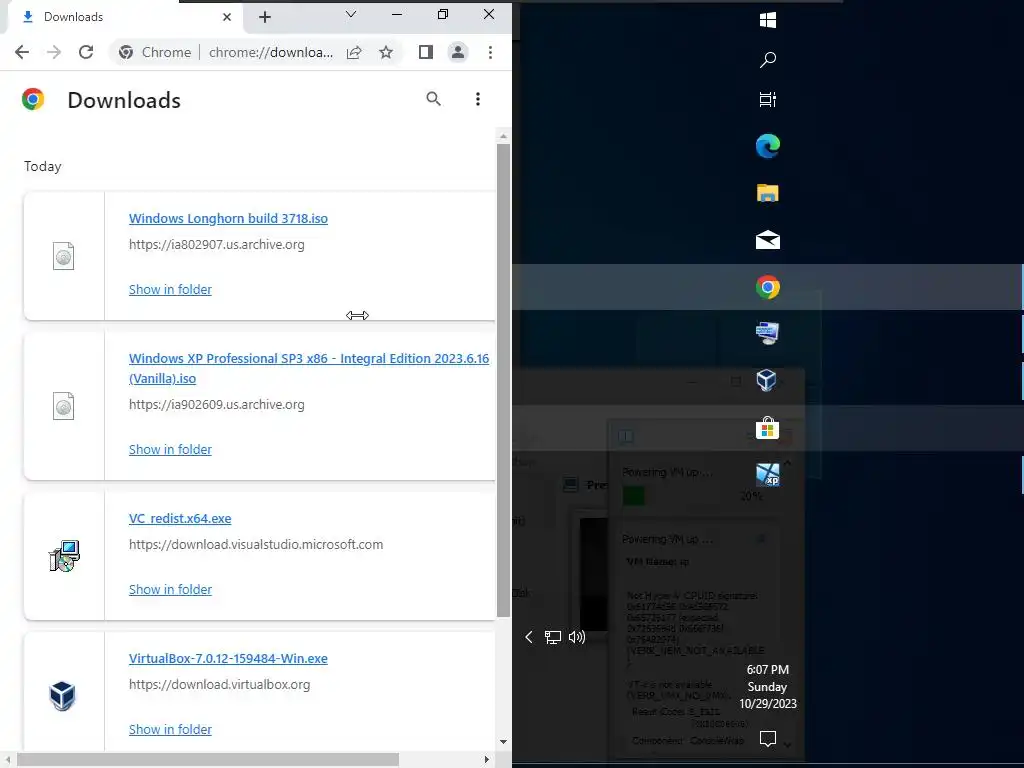Click the vertical scrollbar thumb
The image size is (1024, 768).
pos(504,380)
